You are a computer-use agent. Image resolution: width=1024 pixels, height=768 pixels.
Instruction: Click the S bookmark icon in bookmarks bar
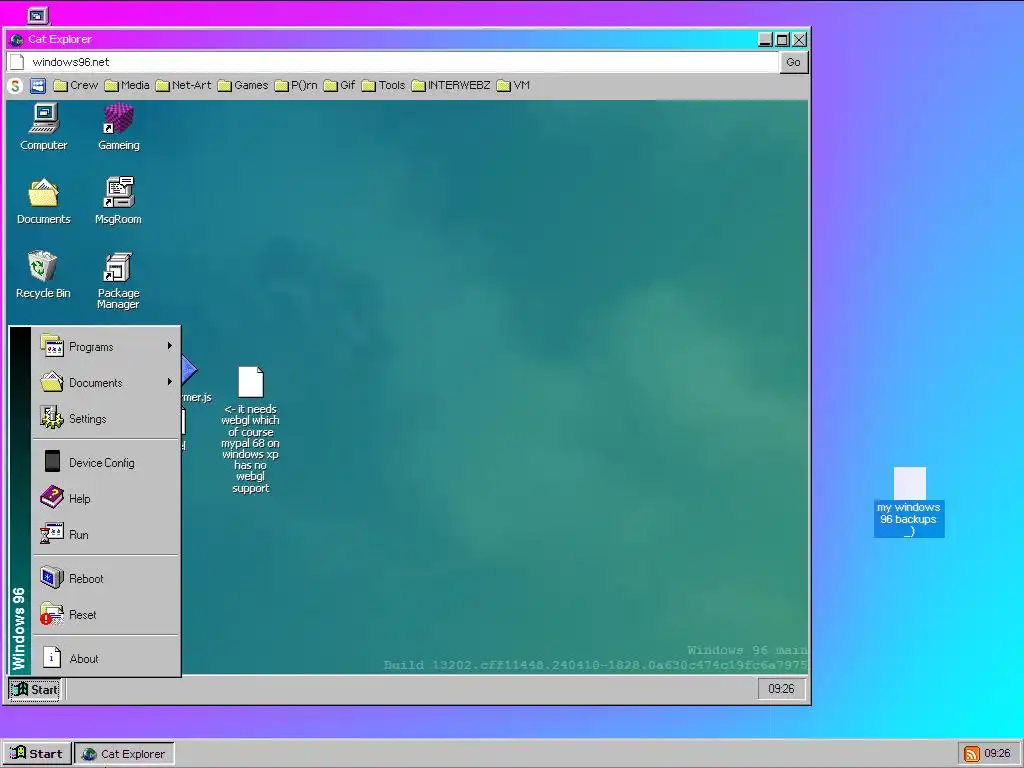15,86
